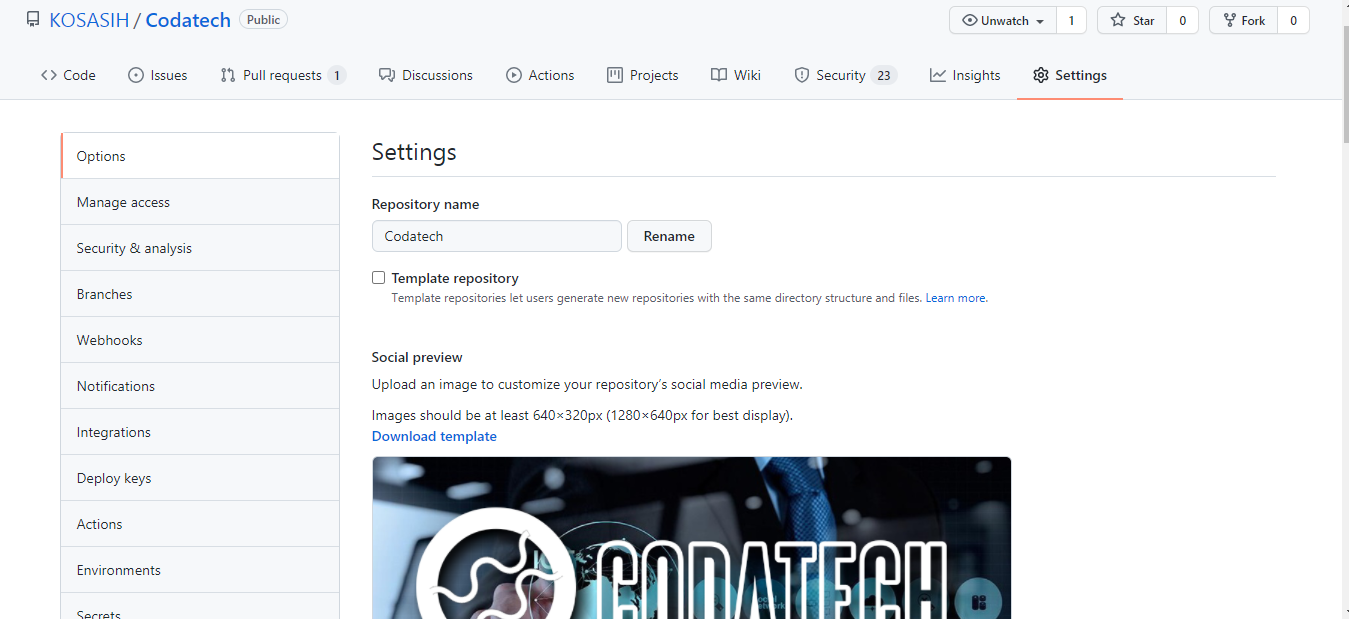Select Options in the settings sidebar

(200, 156)
